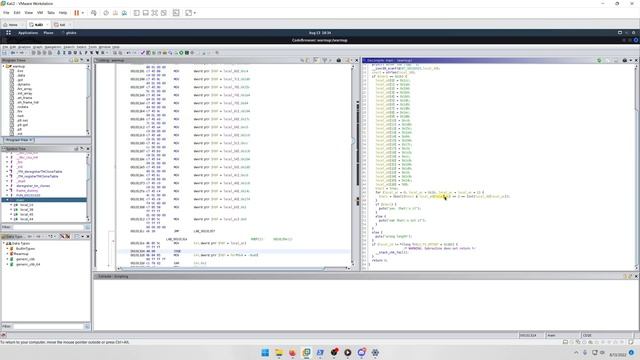Click the Decompile panel snapshot camera icon

pyautogui.click(x=624, y=60)
